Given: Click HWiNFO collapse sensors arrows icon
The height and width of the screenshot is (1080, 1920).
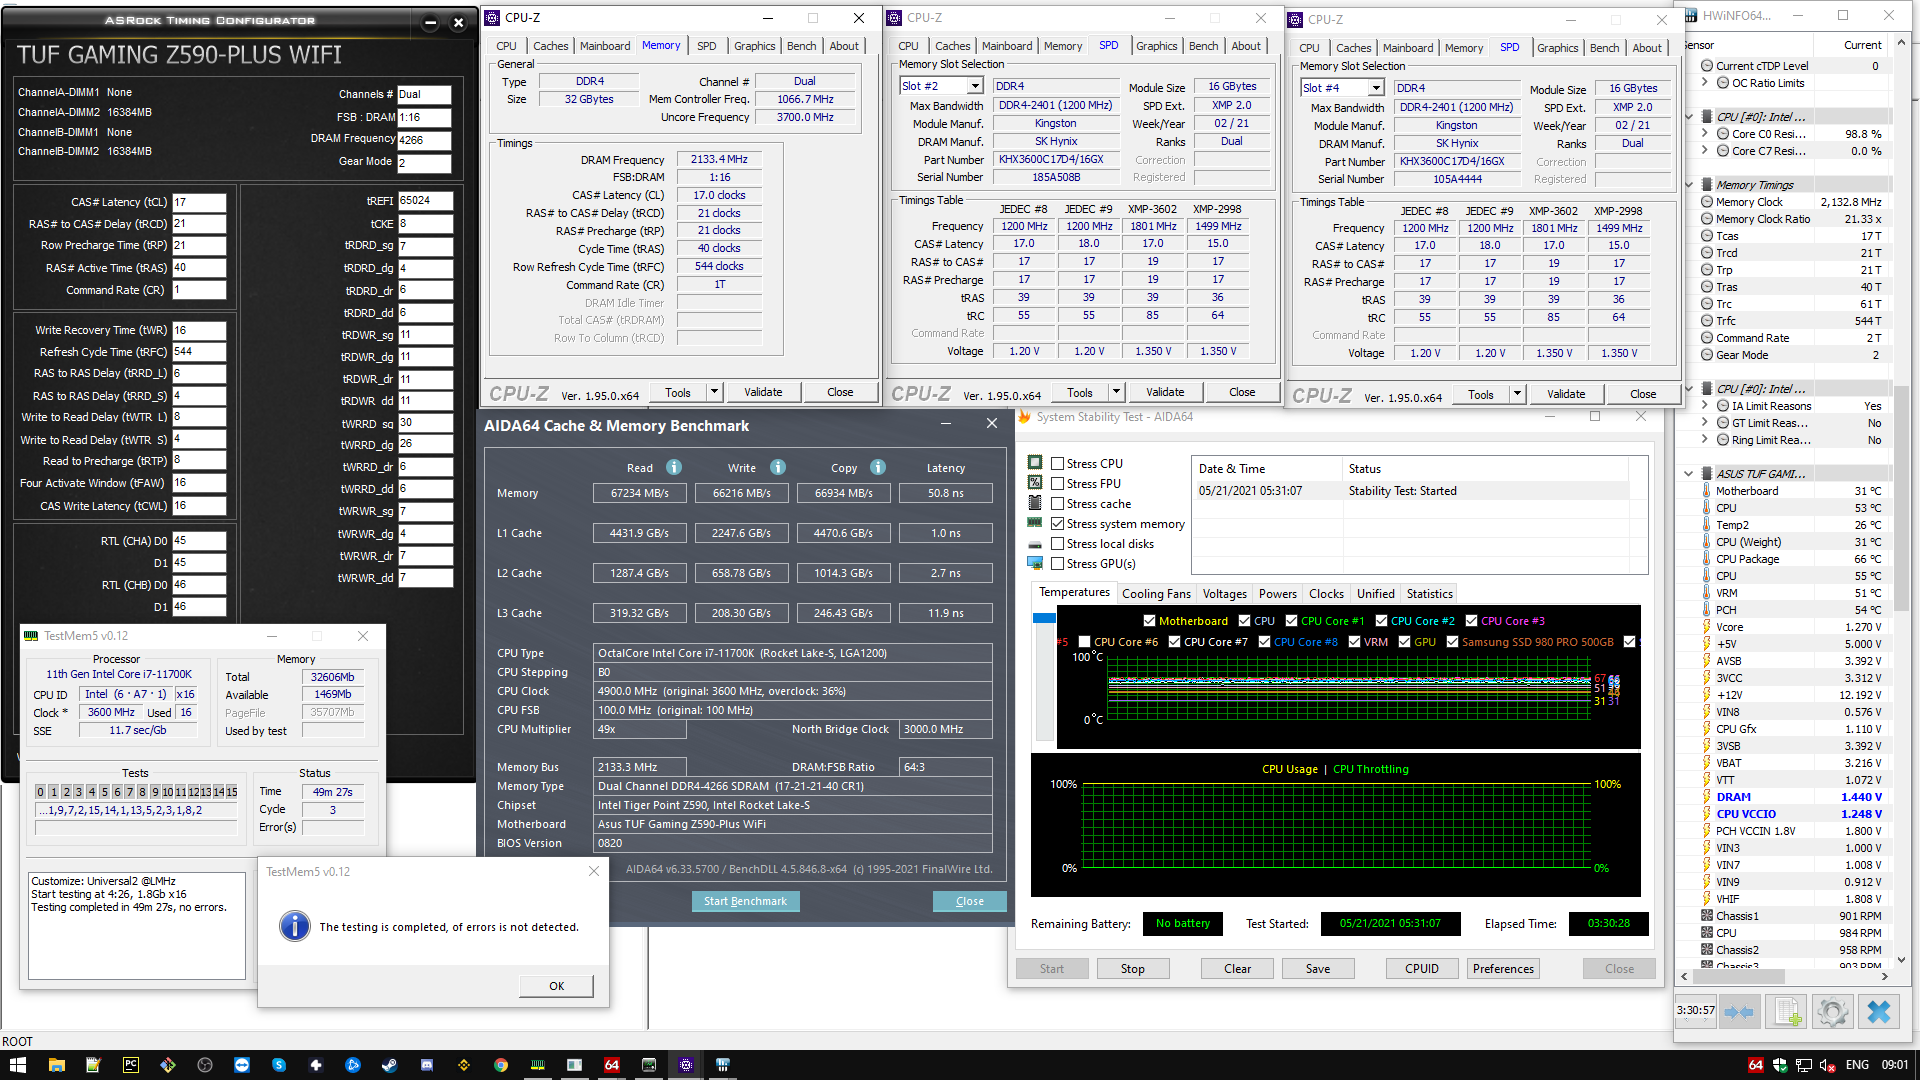Looking at the screenshot, I should (1739, 1012).
